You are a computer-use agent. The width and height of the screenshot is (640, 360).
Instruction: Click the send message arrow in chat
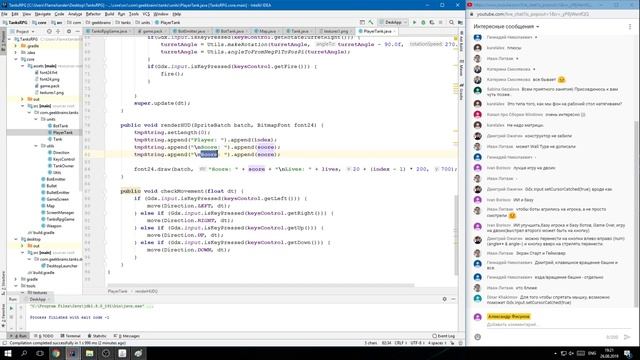point(627,337)
